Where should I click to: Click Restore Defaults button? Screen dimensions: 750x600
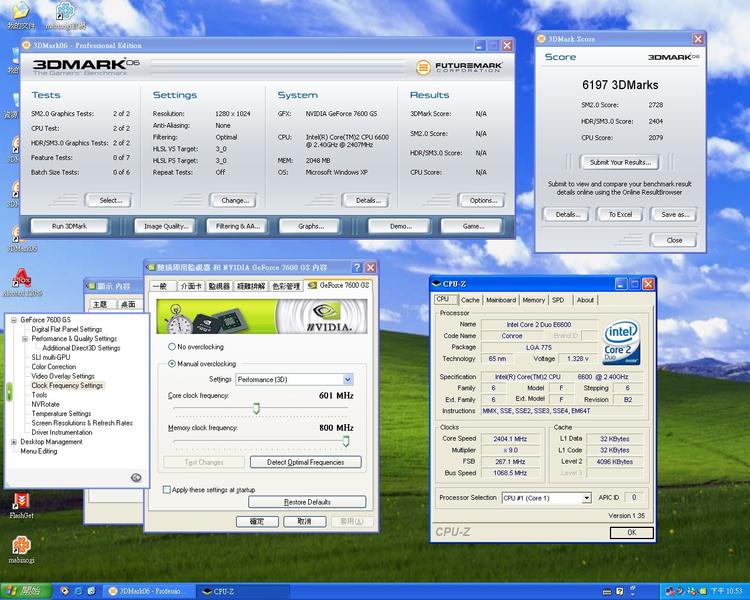pos(307,502)
